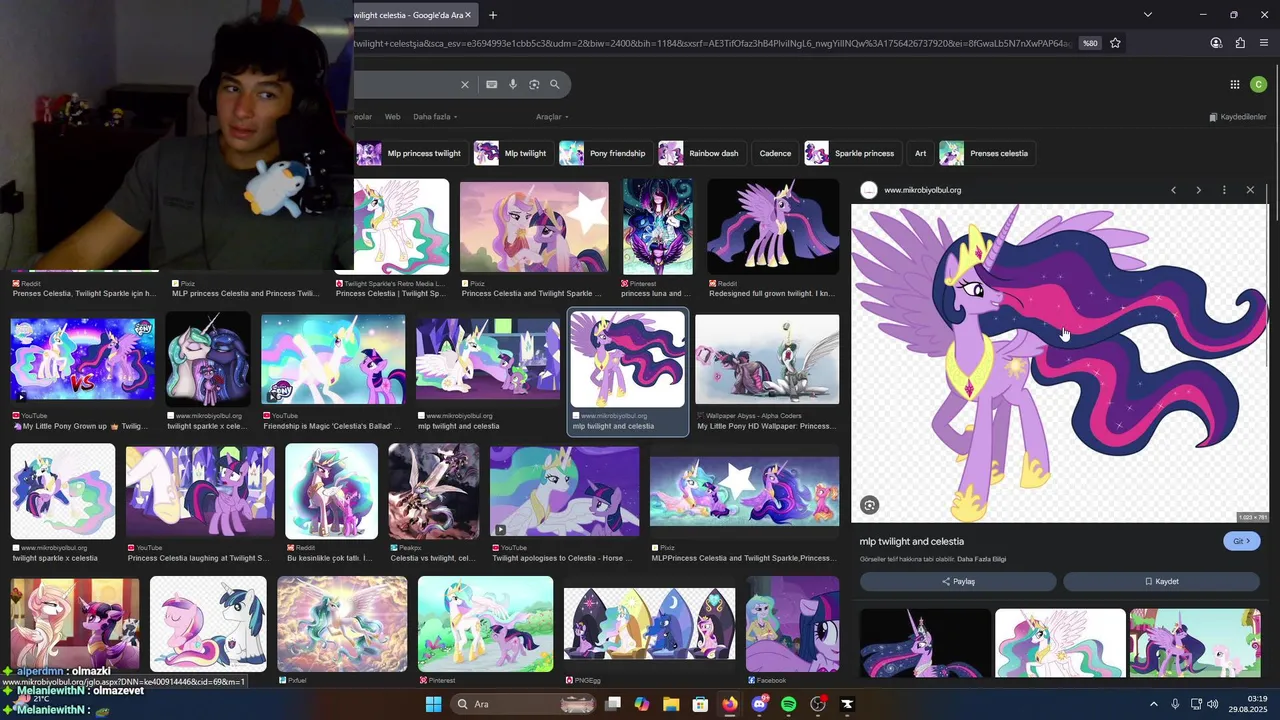Image resolution: width=1280 pixels, height=720 pixels.
Task: Open the extensions puzzle icon
Action: [x=1240, y=43]
